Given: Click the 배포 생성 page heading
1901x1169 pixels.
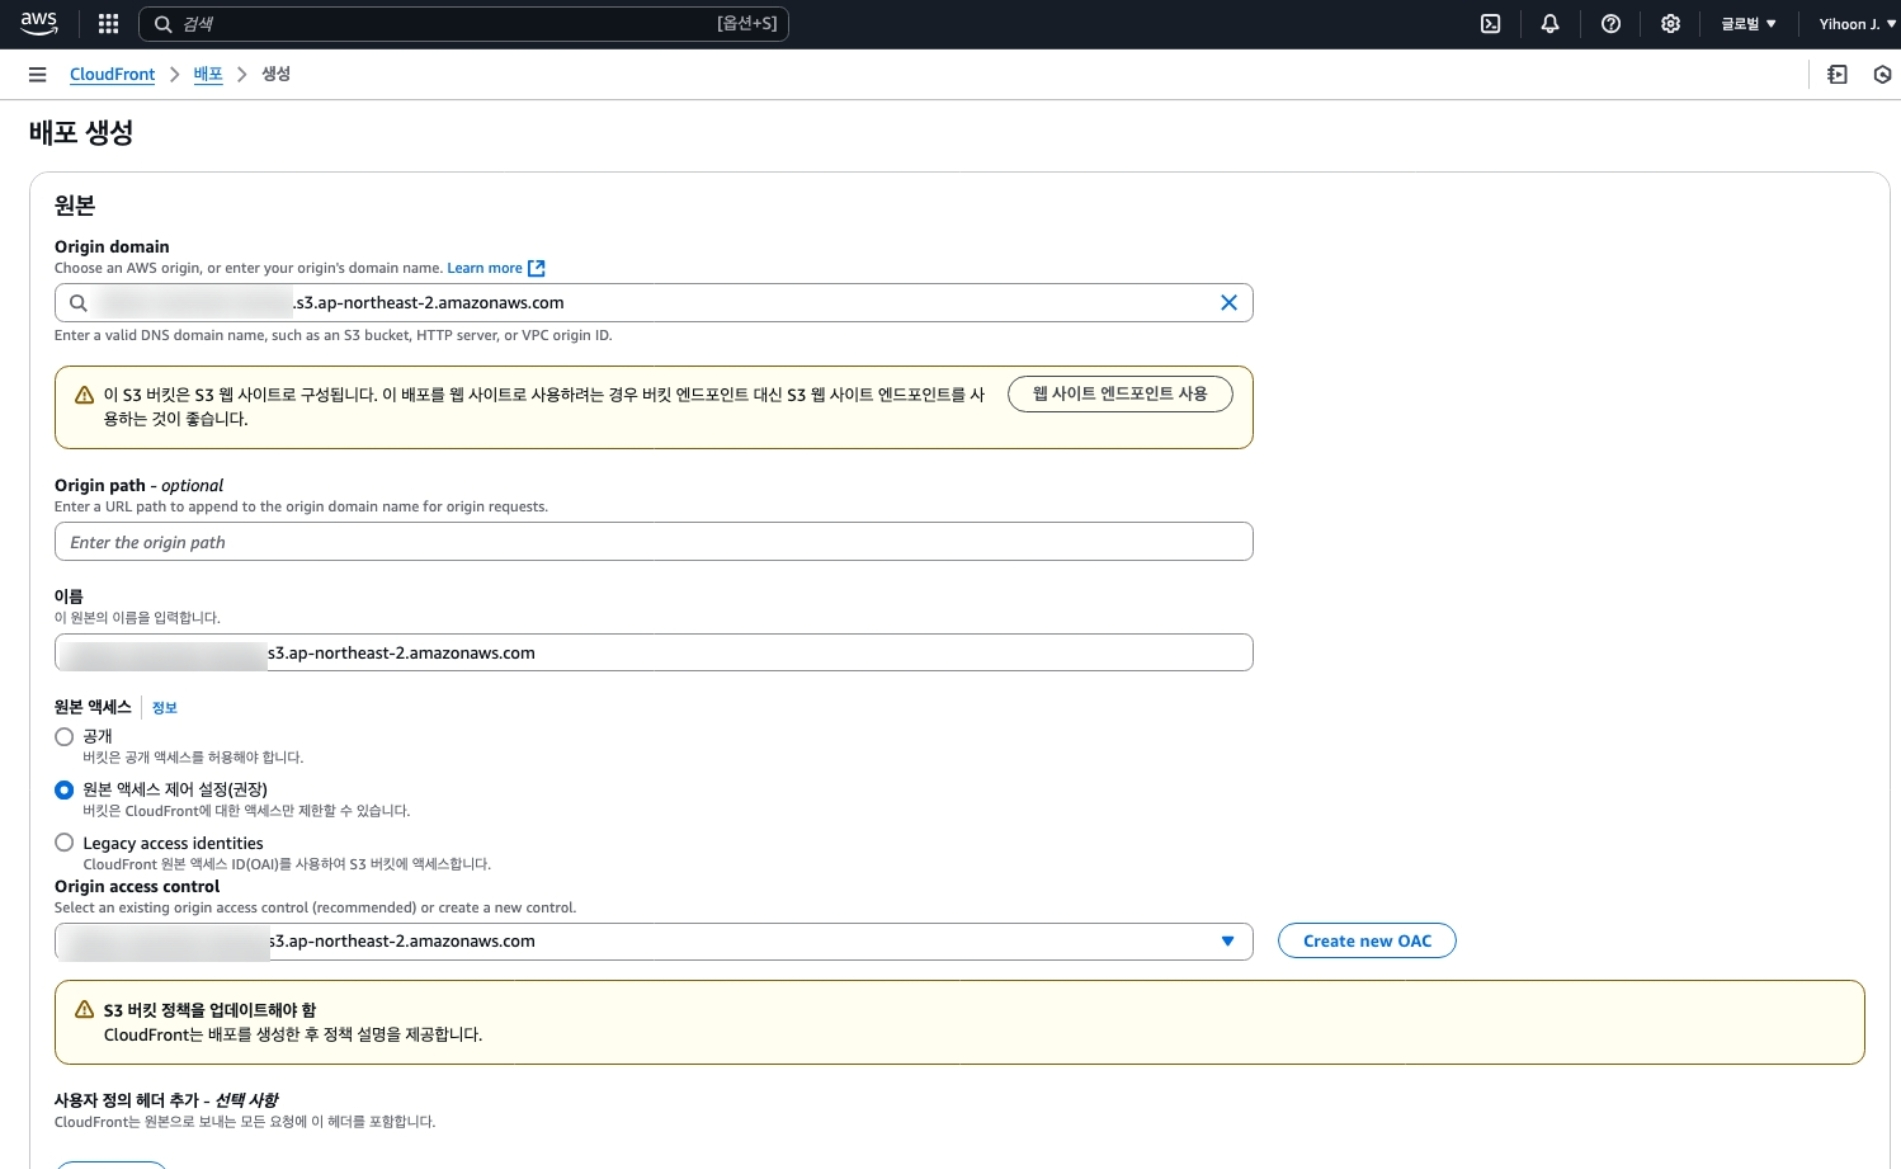Looking at the screenshot, I should (81, 132).
